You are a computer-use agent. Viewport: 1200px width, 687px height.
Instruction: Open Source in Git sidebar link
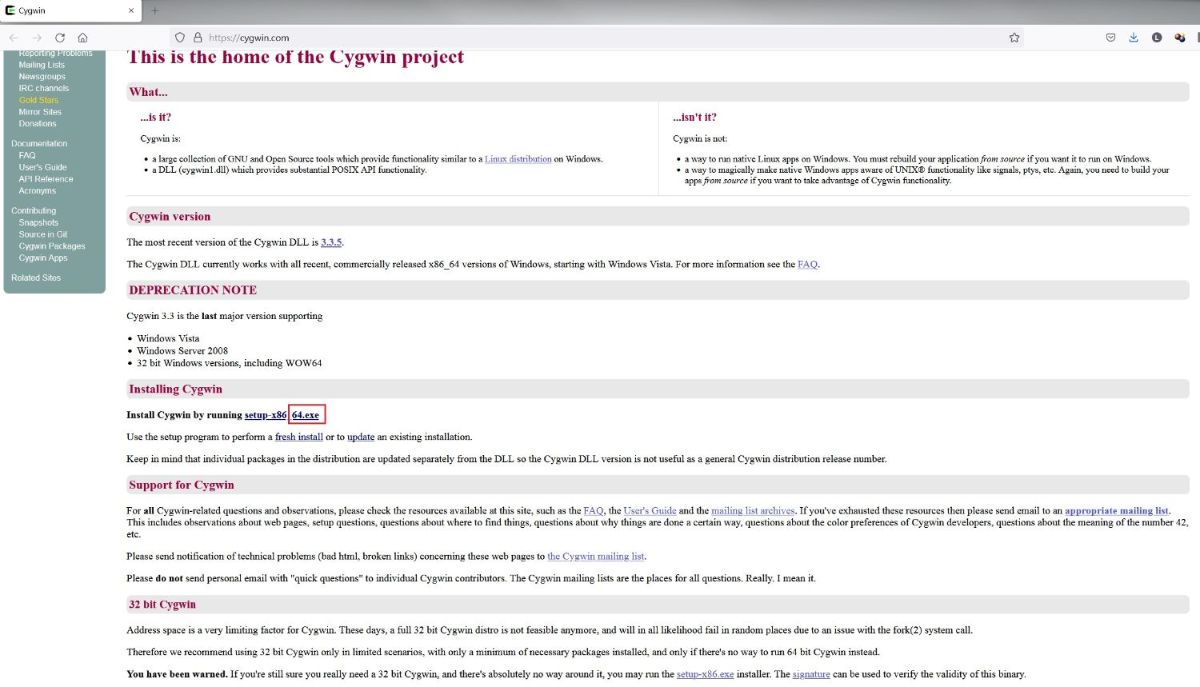click(x=43, y=234)
